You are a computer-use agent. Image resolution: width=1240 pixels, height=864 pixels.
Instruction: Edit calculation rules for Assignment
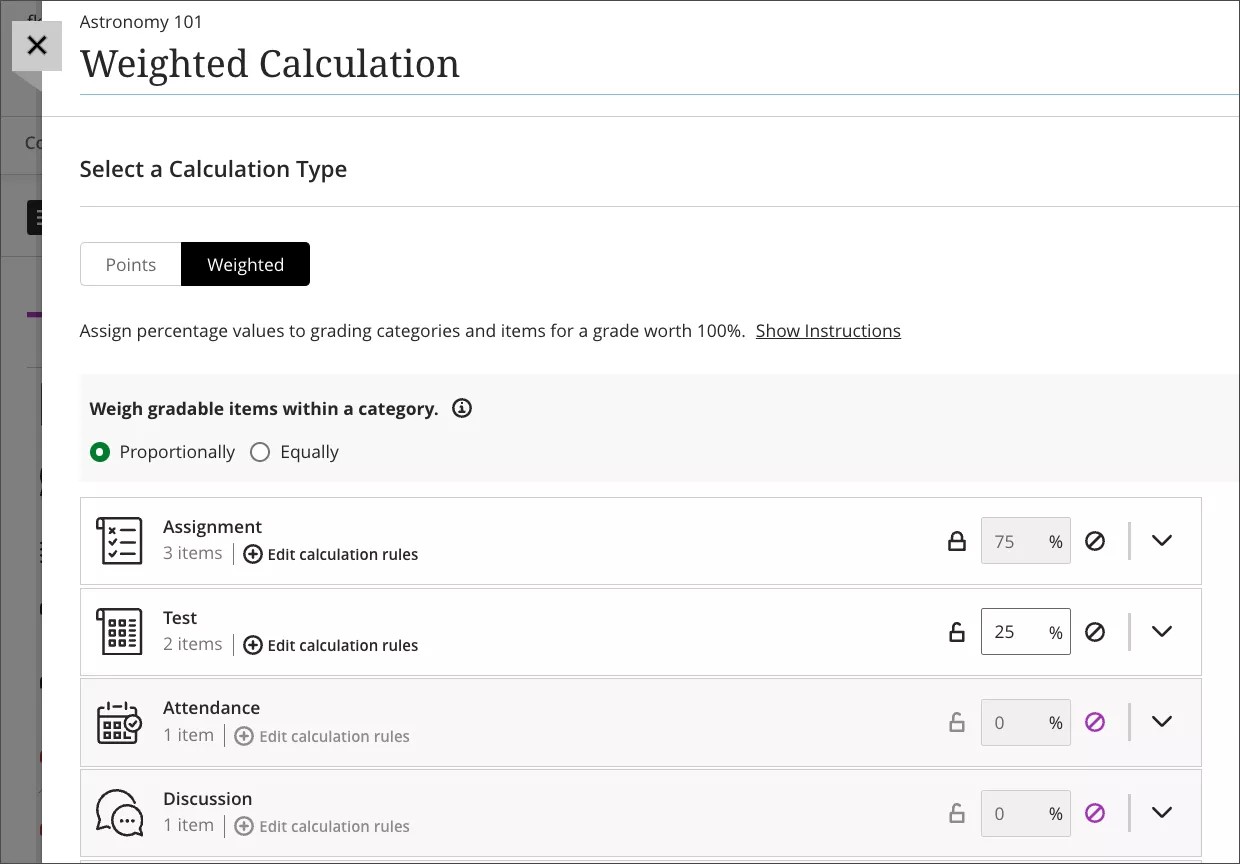(331, 554)
